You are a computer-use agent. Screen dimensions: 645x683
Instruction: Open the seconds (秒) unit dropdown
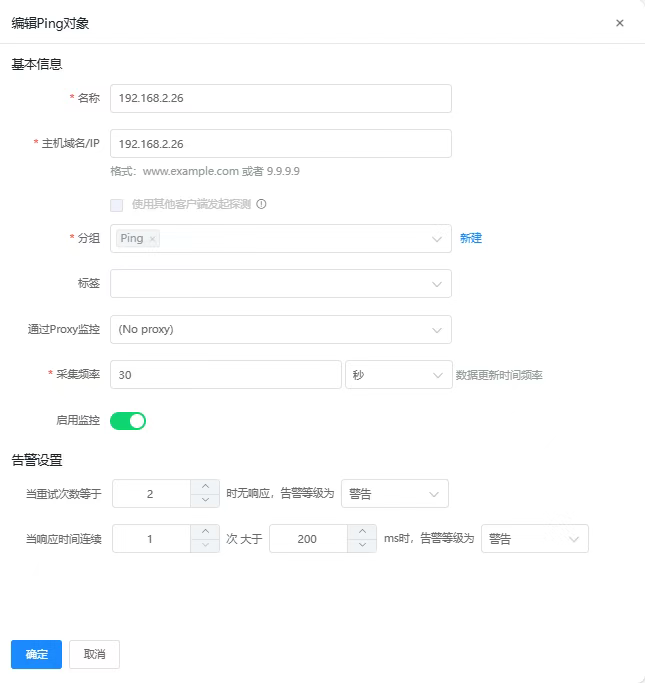[397, 375]
